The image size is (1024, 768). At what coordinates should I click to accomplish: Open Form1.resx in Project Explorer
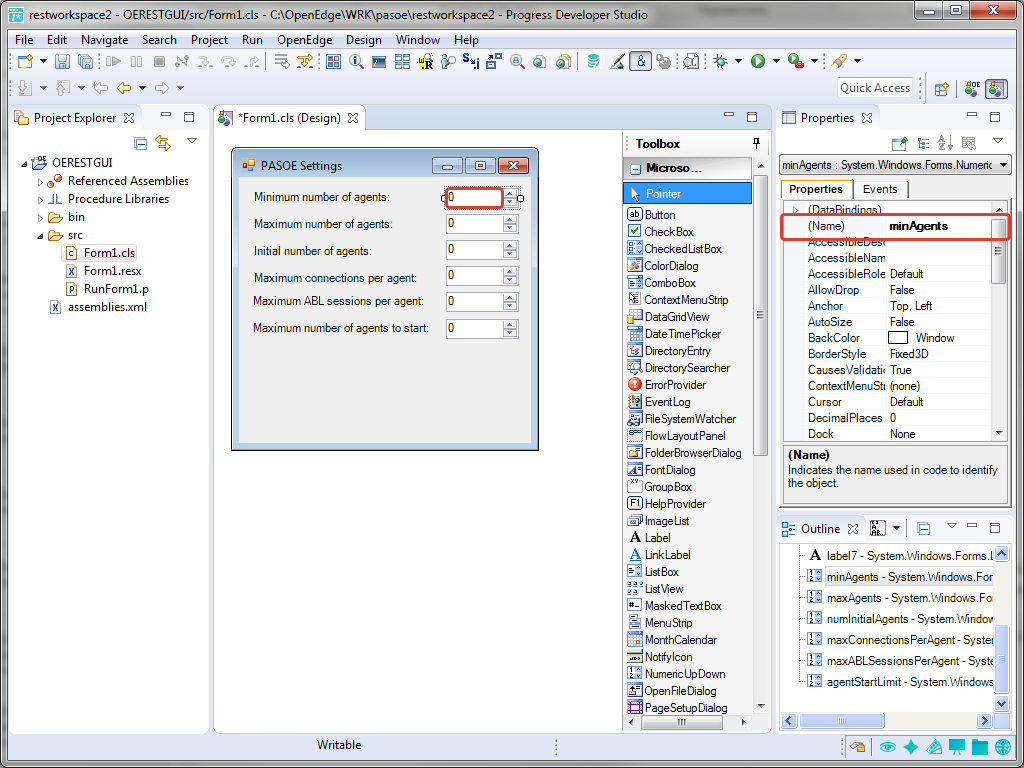pyautogui.click(x=112, y=271)
